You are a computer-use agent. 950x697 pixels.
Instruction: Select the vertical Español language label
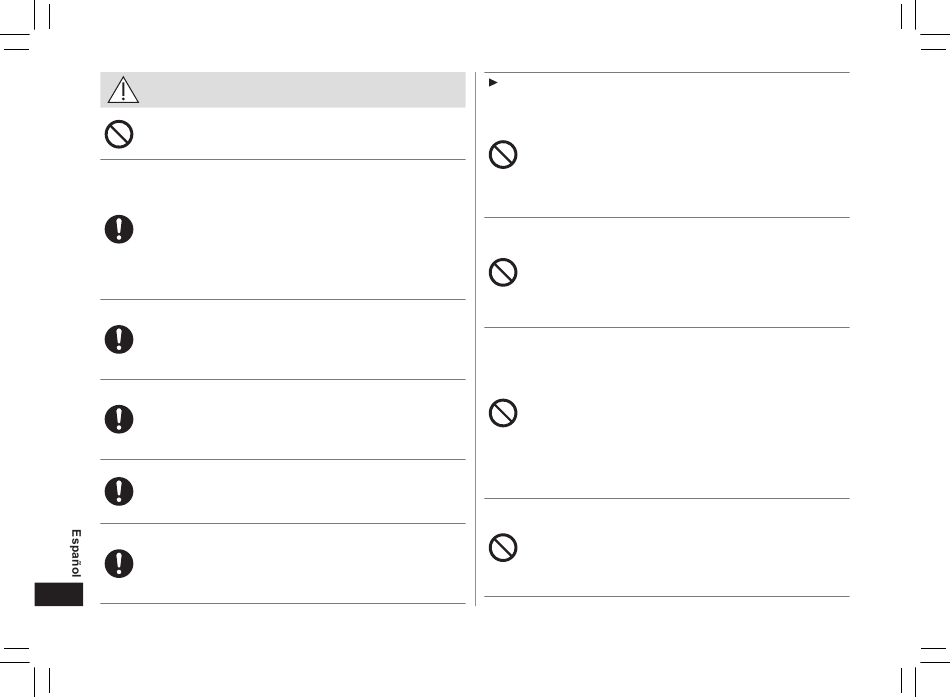coord(76,553)
